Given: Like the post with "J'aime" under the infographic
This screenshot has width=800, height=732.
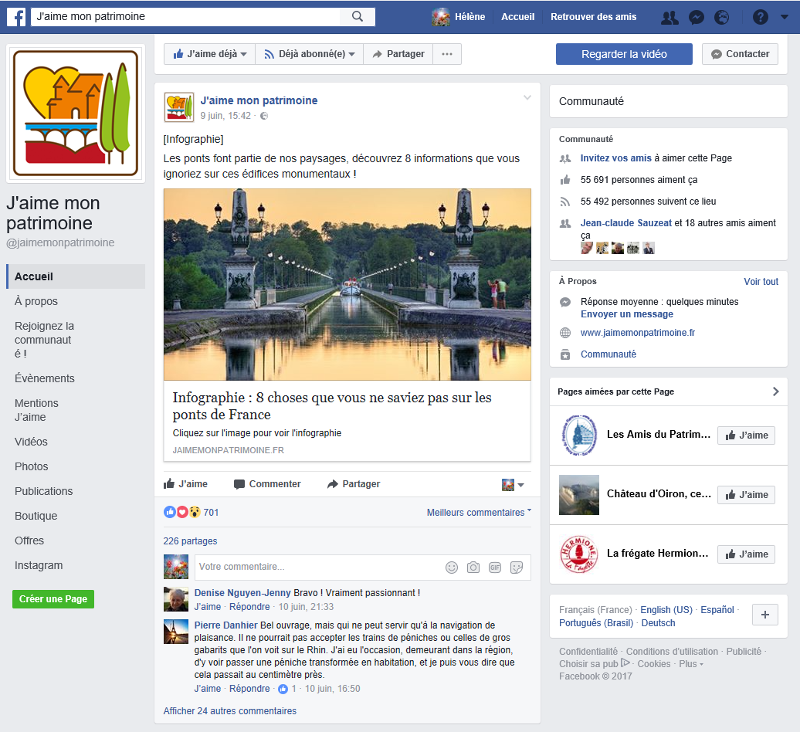Looking at the screenshot, I should 186,484.
